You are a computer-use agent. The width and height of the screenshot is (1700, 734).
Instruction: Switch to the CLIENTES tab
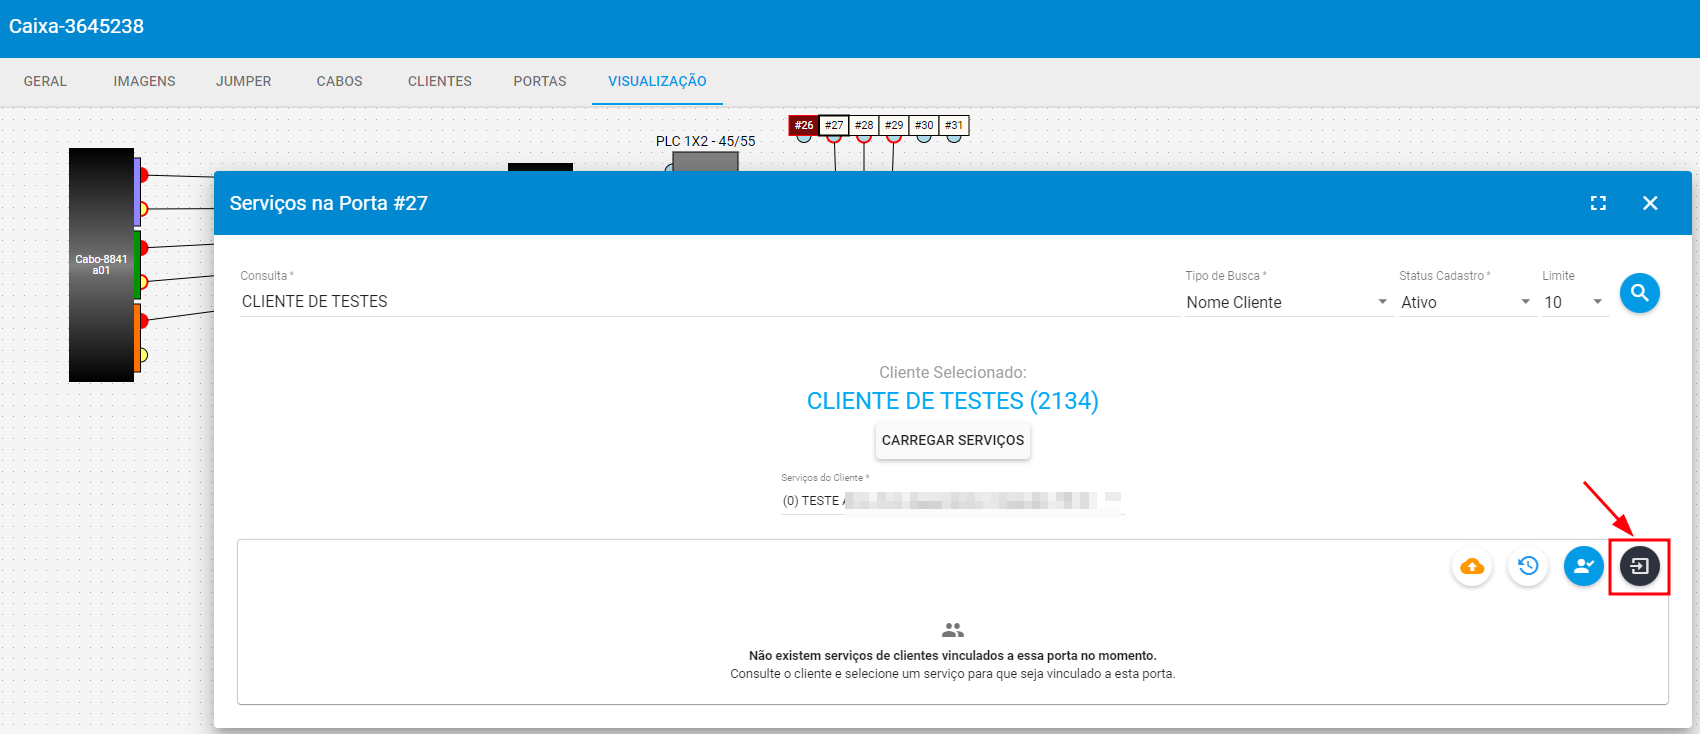439,81
